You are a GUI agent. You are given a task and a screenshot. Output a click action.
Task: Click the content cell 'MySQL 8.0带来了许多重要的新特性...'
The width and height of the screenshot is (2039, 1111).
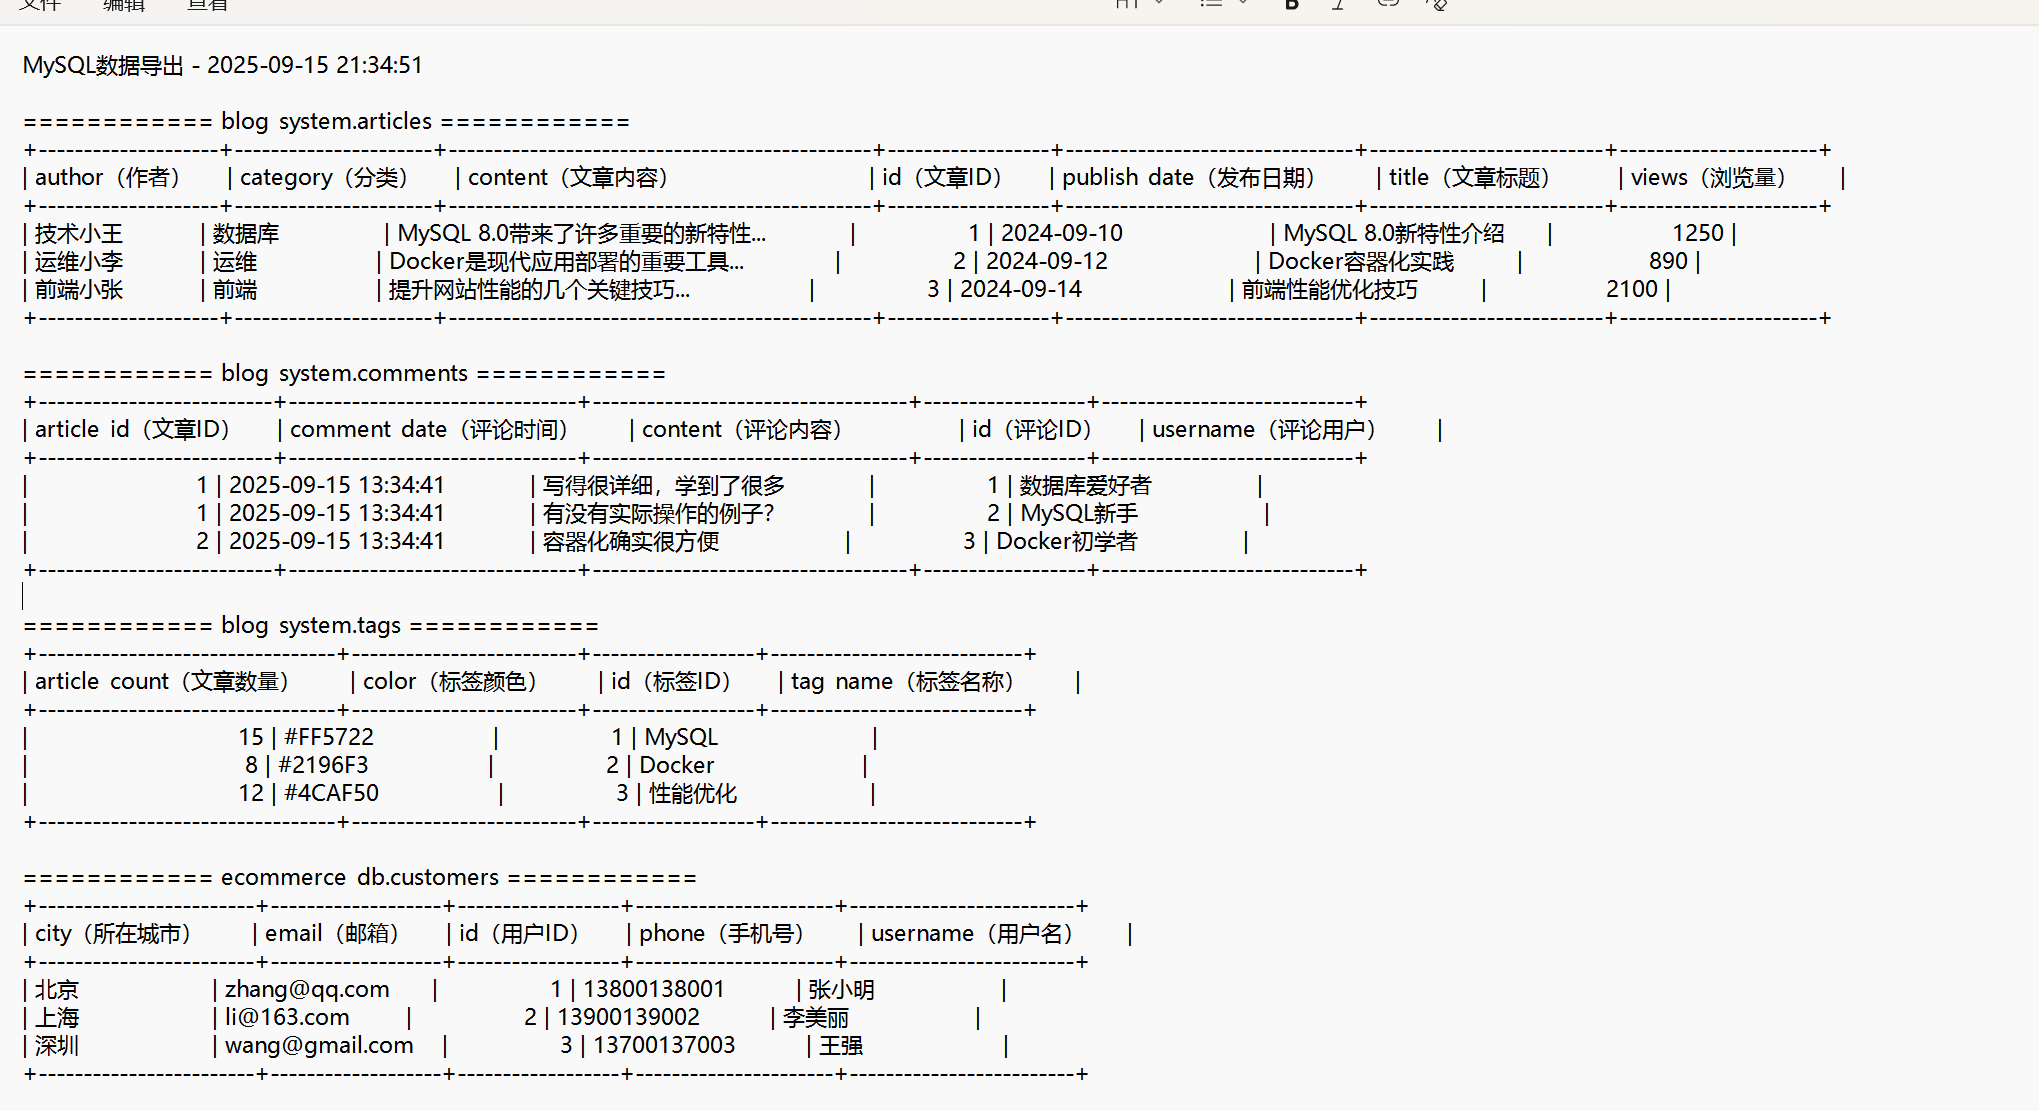(x=582, y=233)
